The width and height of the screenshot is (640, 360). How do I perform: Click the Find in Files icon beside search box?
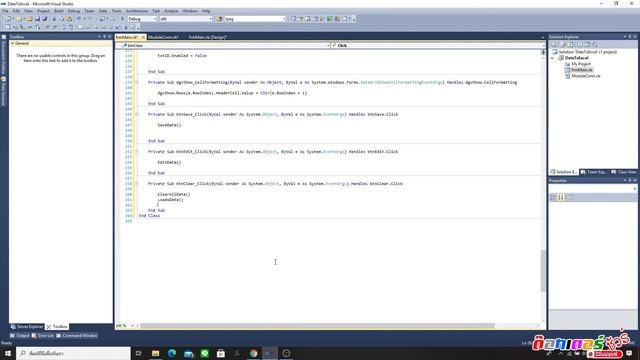click(x=220, y=19)
